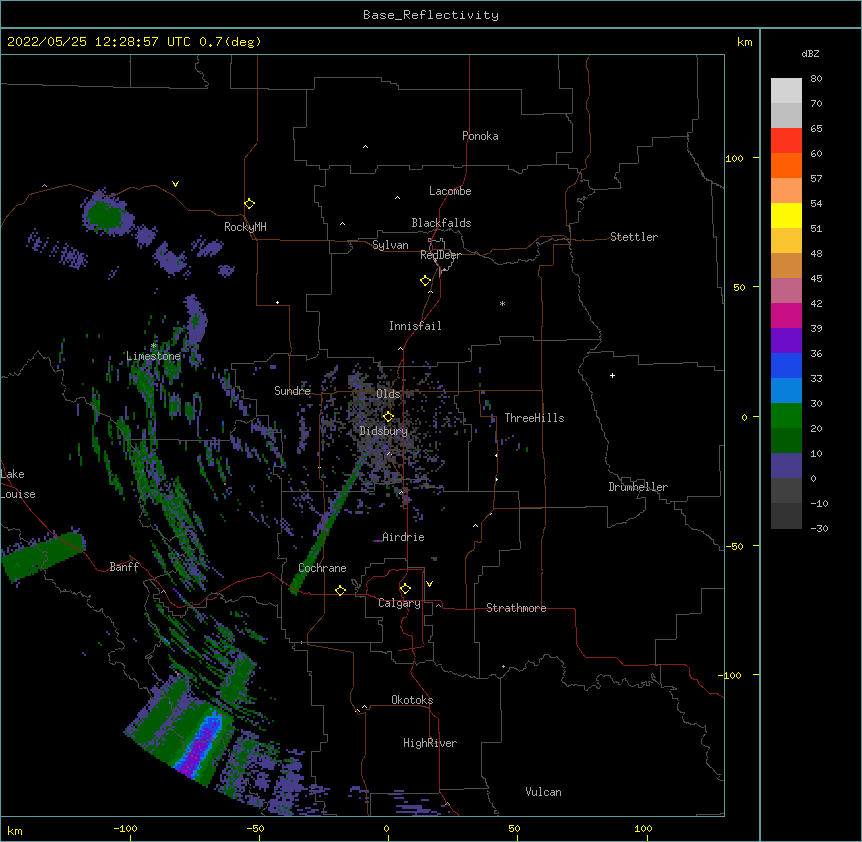The image size is (862, 842).
Task: Select the yellow diamond marker at Olds
Action: click(x=388, y=416)
